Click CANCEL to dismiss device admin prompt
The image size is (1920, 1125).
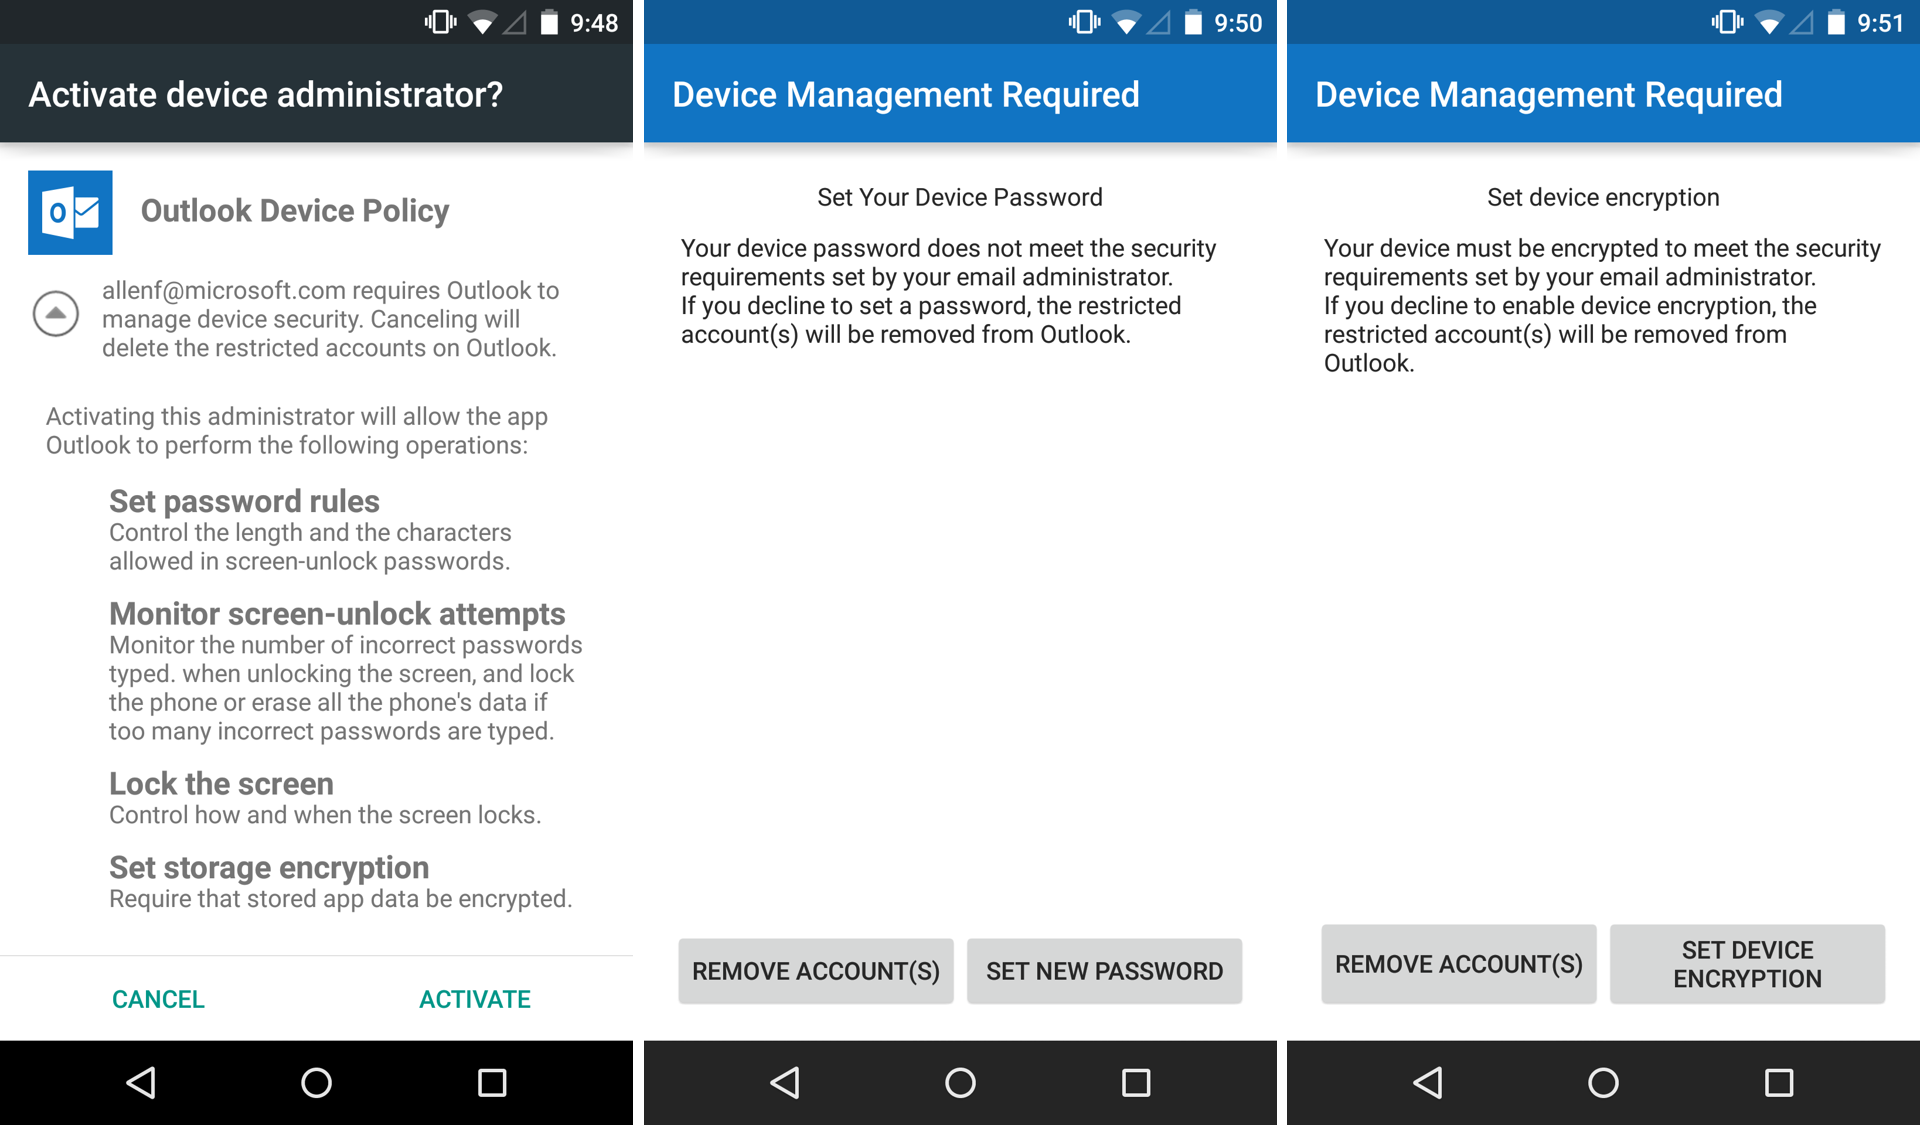click(159, 999)
